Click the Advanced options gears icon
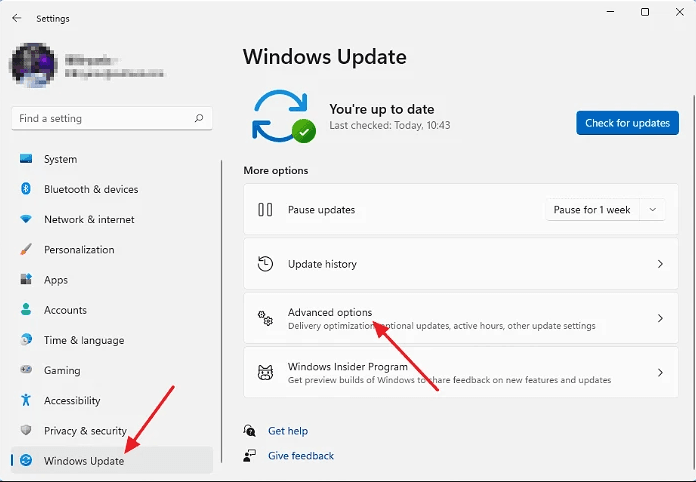The image size is (696, 482). pos(265,318)
